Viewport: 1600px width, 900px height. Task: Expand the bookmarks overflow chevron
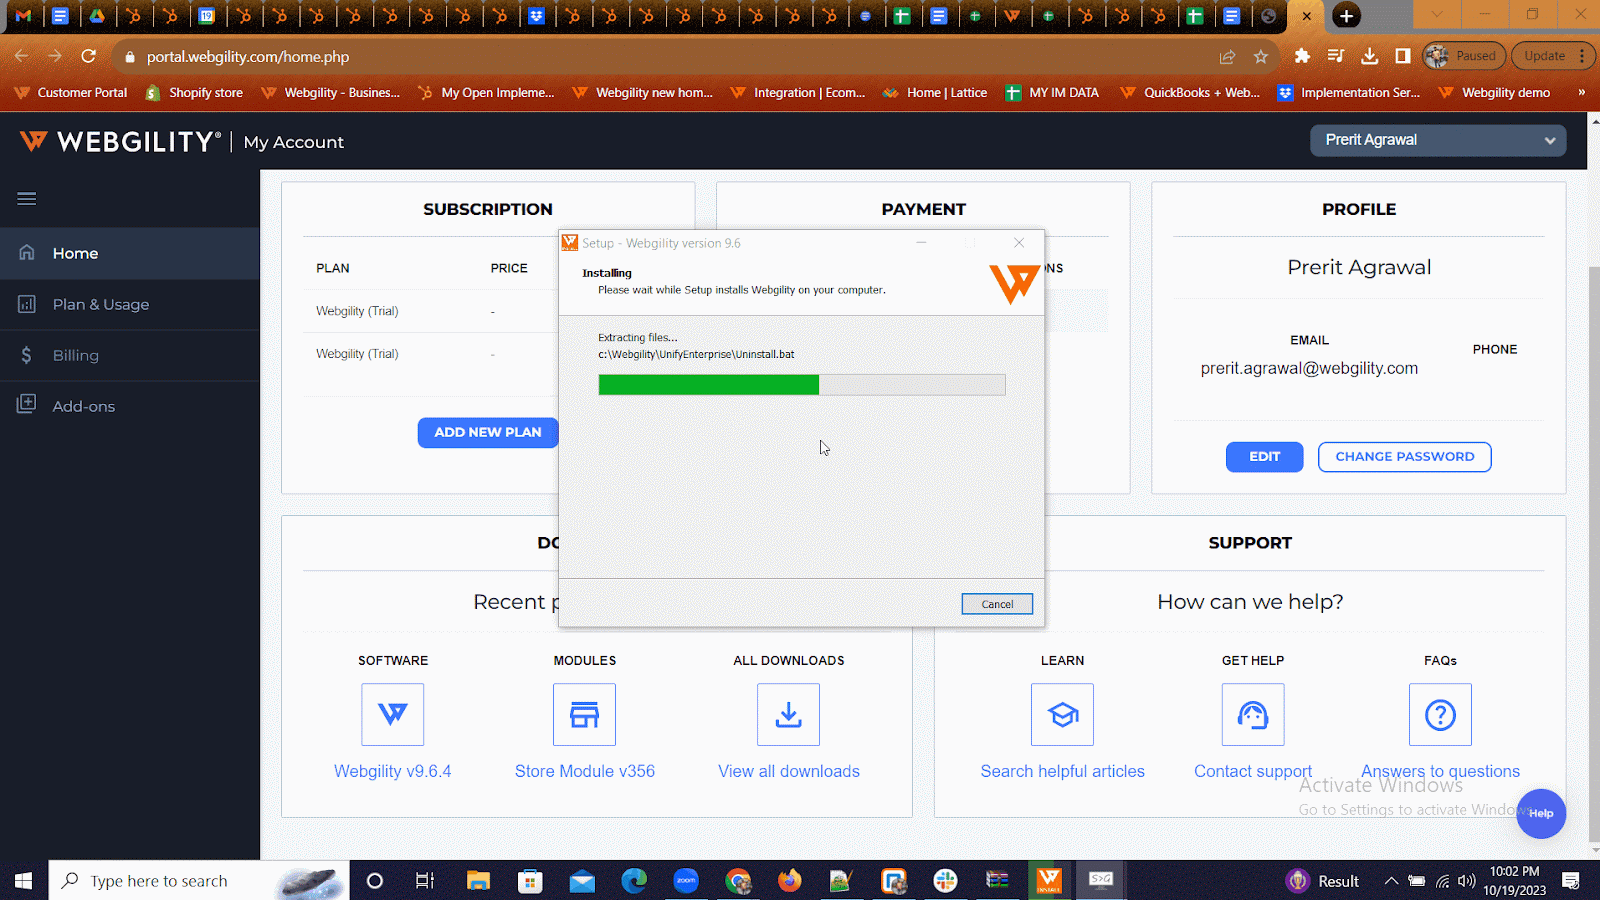click(1582, 92)
